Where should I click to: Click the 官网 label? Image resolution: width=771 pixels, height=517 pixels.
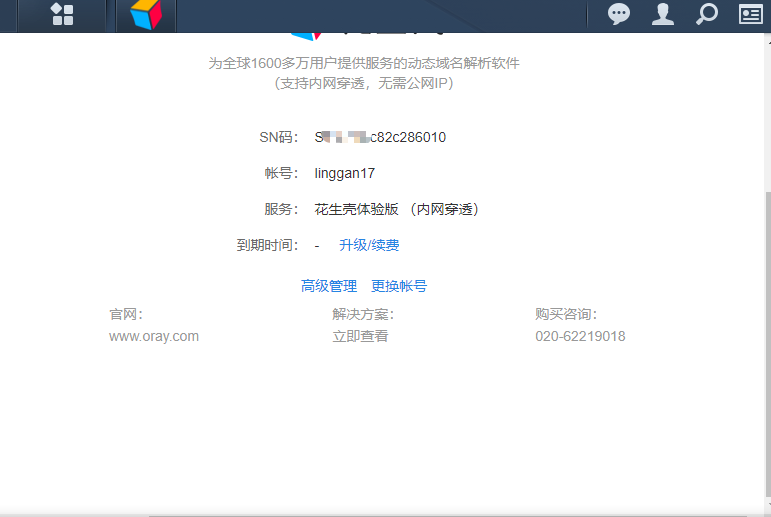pos(126,314)
